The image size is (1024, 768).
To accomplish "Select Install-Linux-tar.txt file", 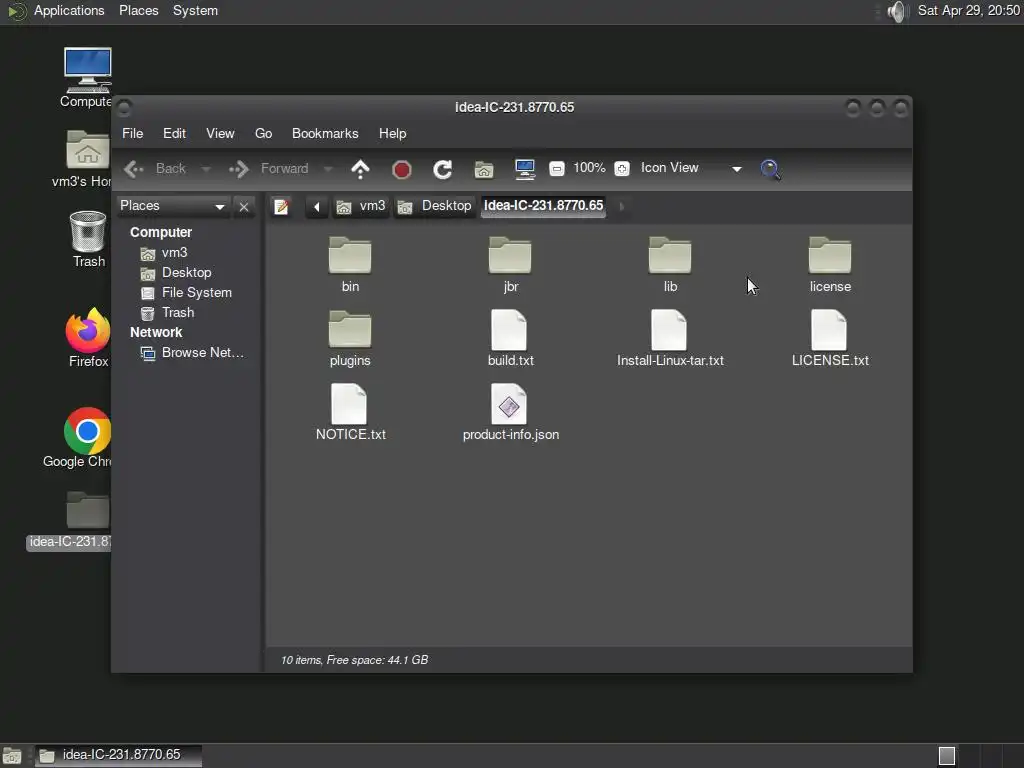I will [x=670, y=338].
